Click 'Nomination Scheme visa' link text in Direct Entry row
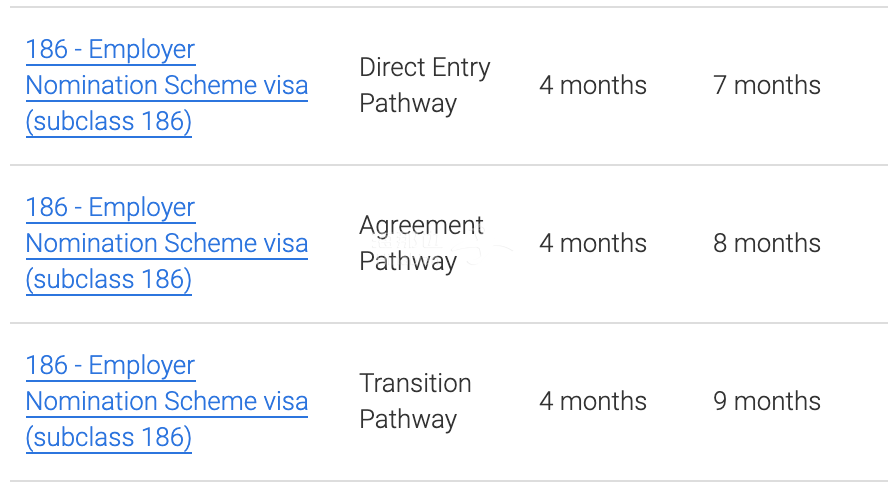 (166, 85)
